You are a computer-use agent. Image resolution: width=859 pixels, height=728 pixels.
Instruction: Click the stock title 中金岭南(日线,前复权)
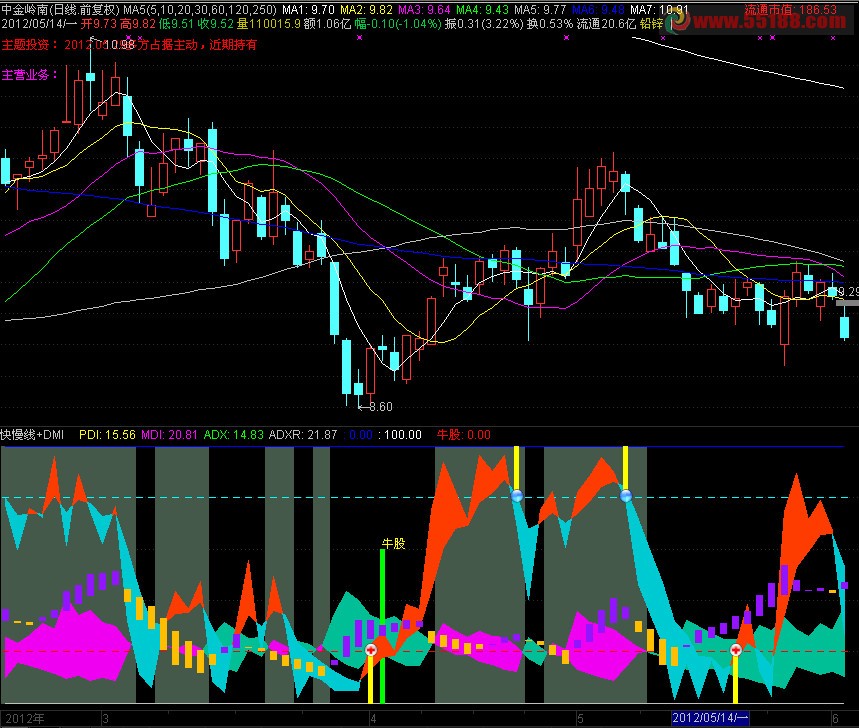[x=60, y=9]
